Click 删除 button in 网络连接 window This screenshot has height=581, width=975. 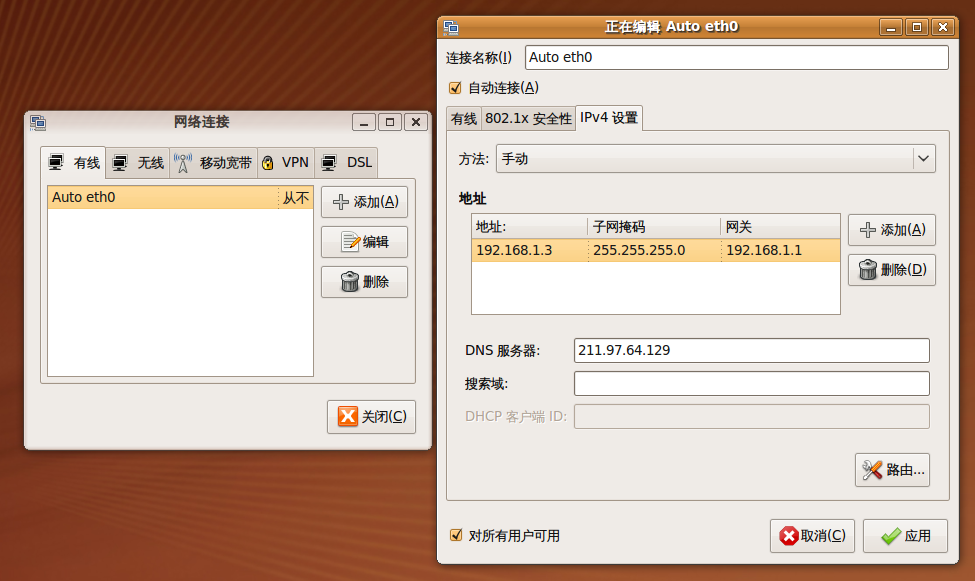[364, 282]
